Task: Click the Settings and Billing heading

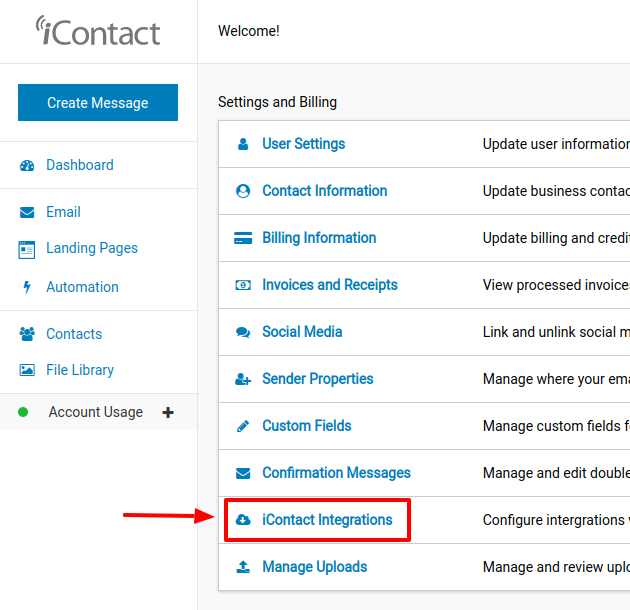Action: click(277, 102)
